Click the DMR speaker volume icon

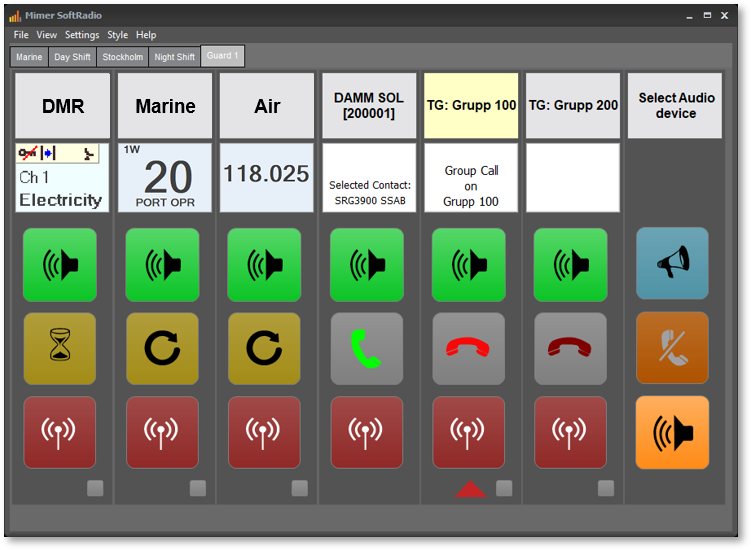click(60, 264)
